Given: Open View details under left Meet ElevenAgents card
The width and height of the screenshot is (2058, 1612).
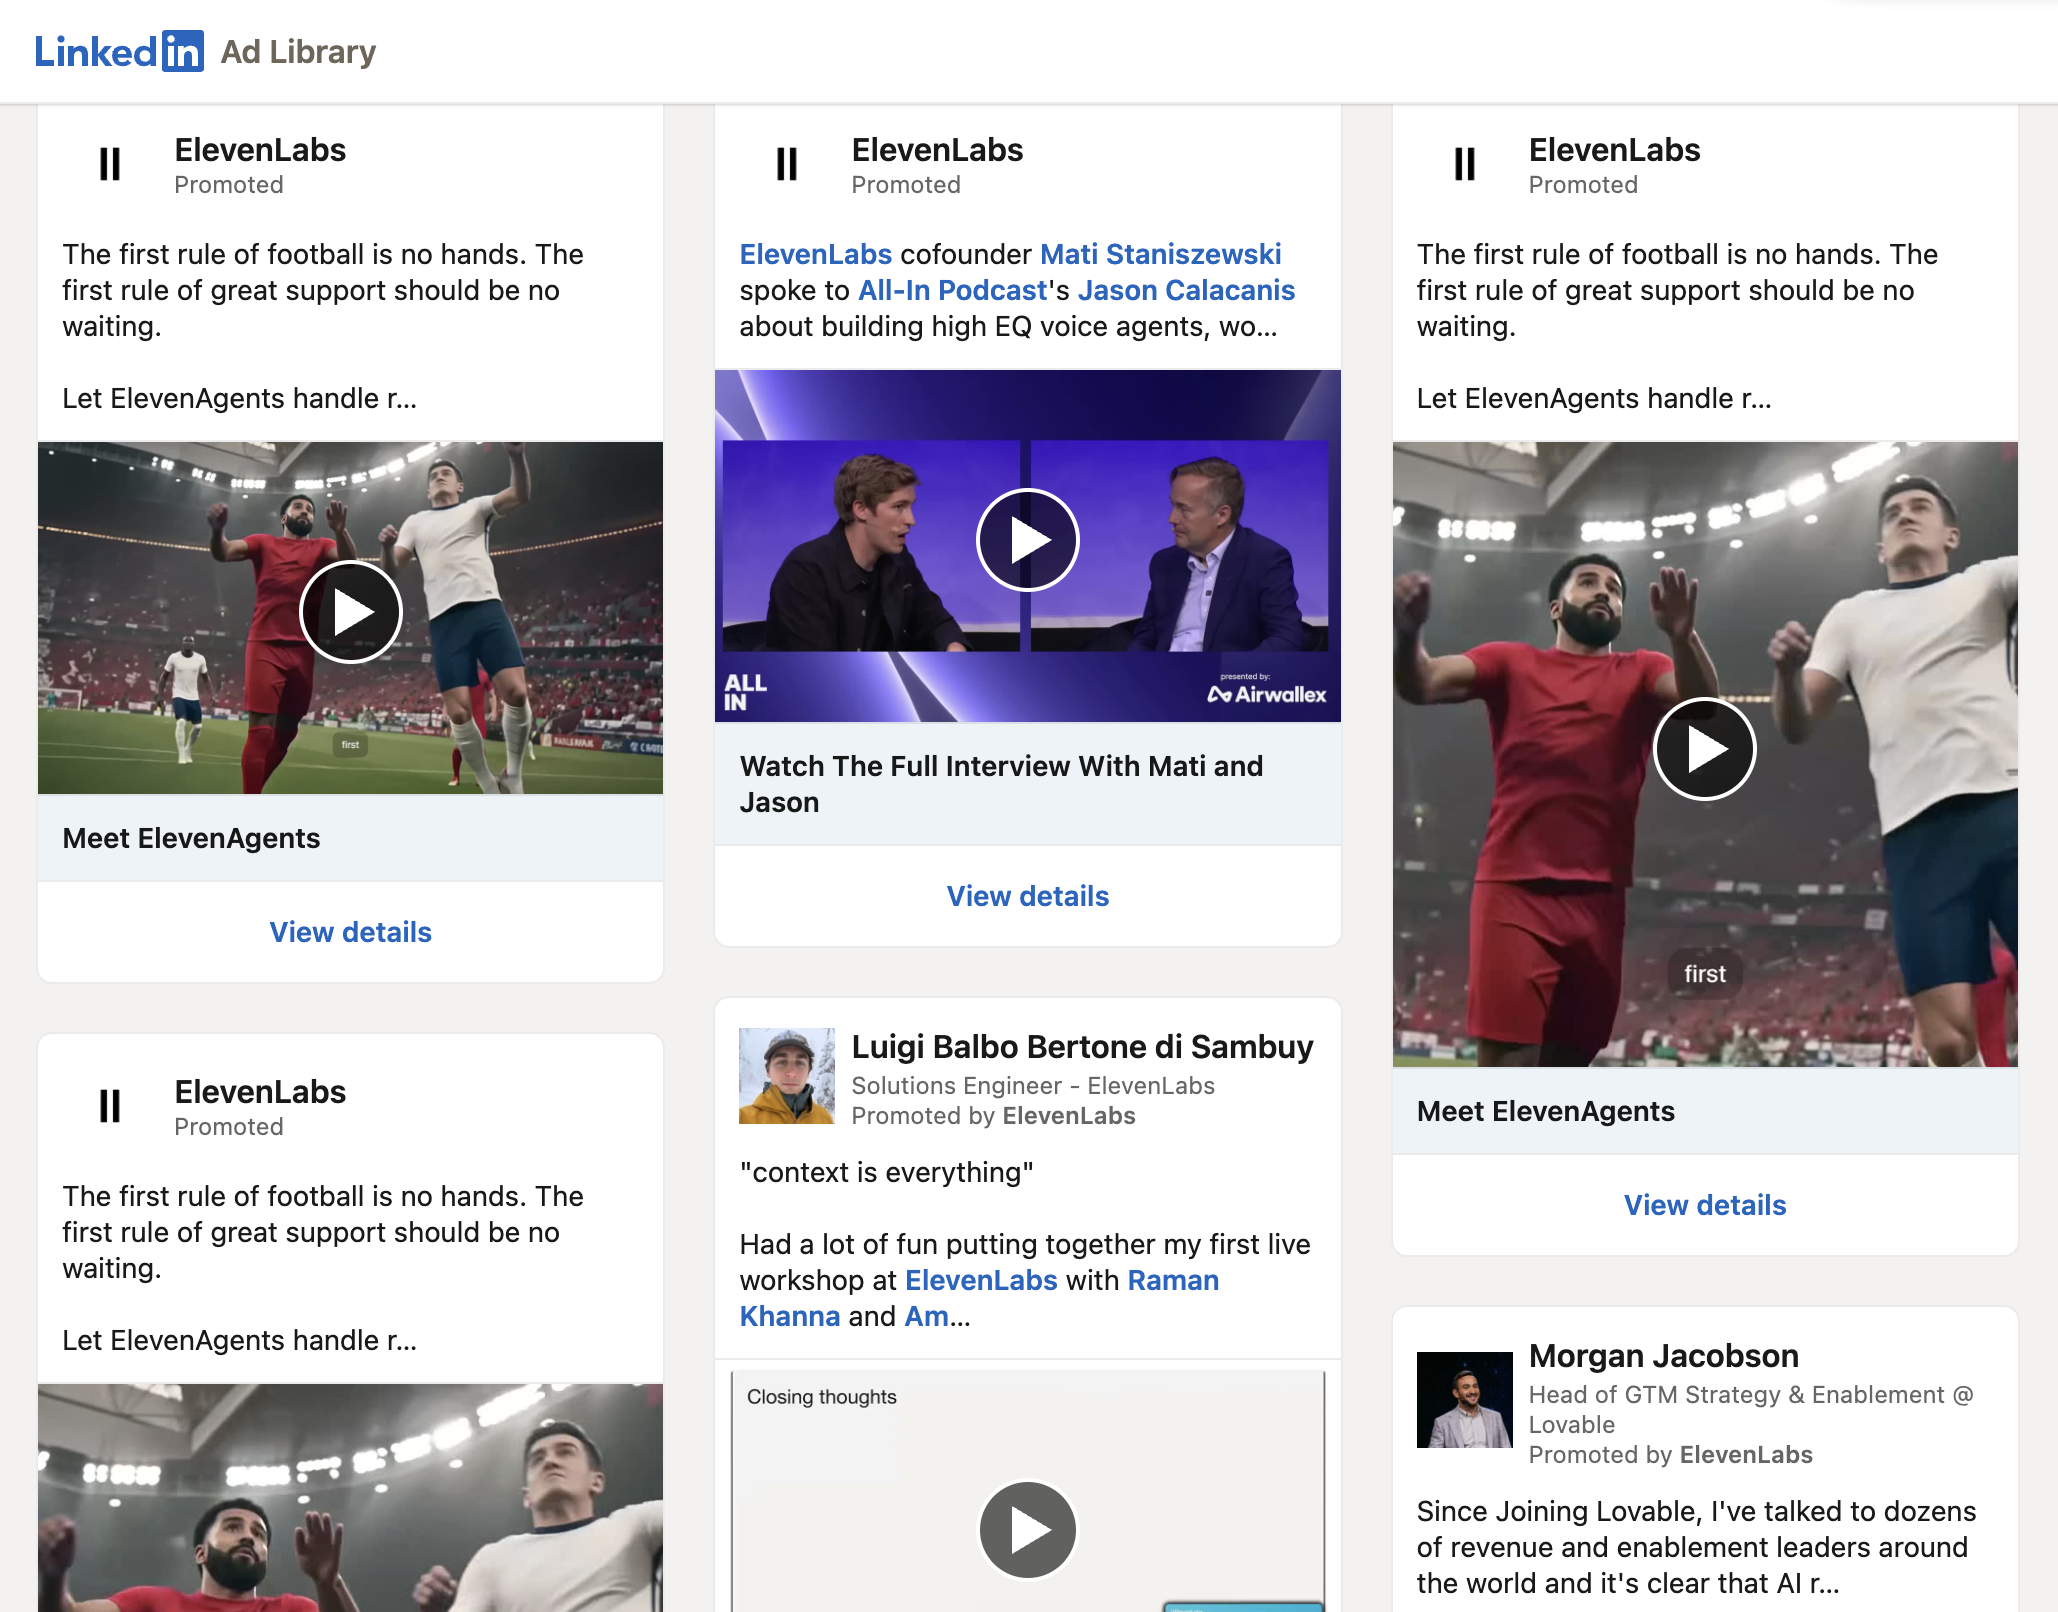Looking at the screenshot, I should [x=351, y=932].
